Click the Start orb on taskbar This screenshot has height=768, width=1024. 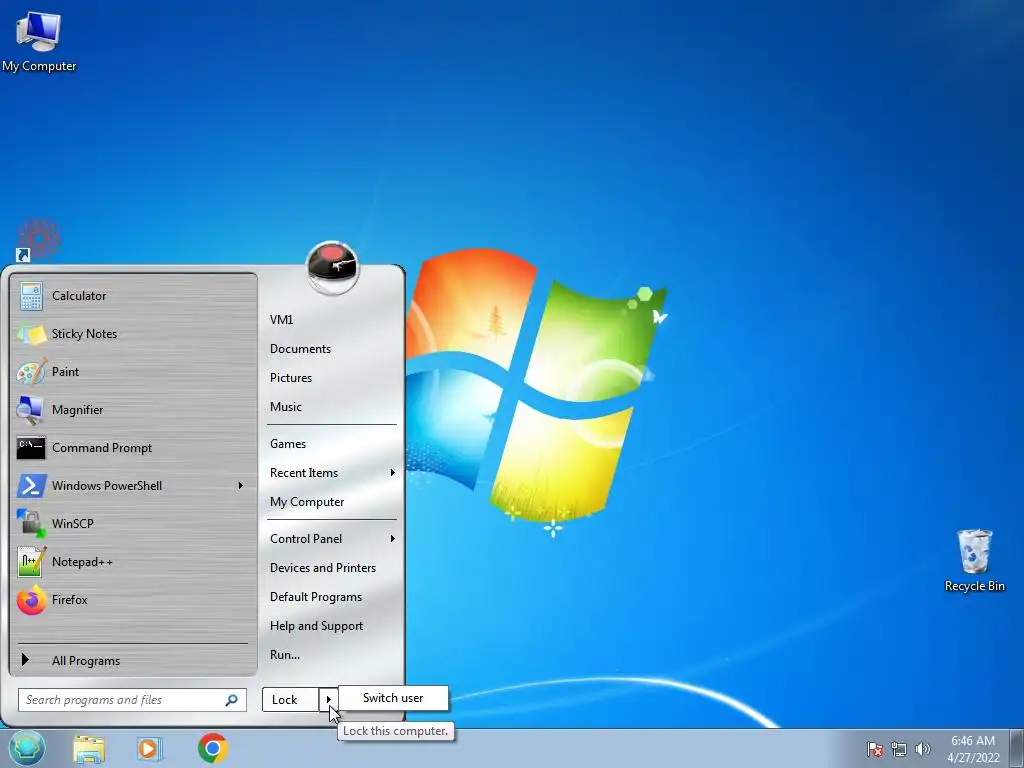(26, 748)
